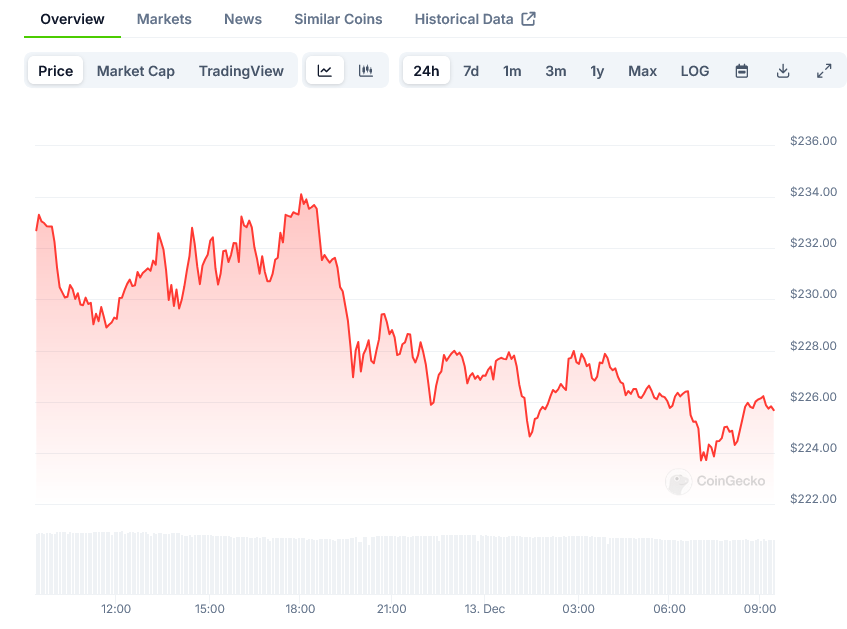This screenshot has width=847, height=629.
Task: Go to Similar Coins tab
Action: tap(338, 19)
